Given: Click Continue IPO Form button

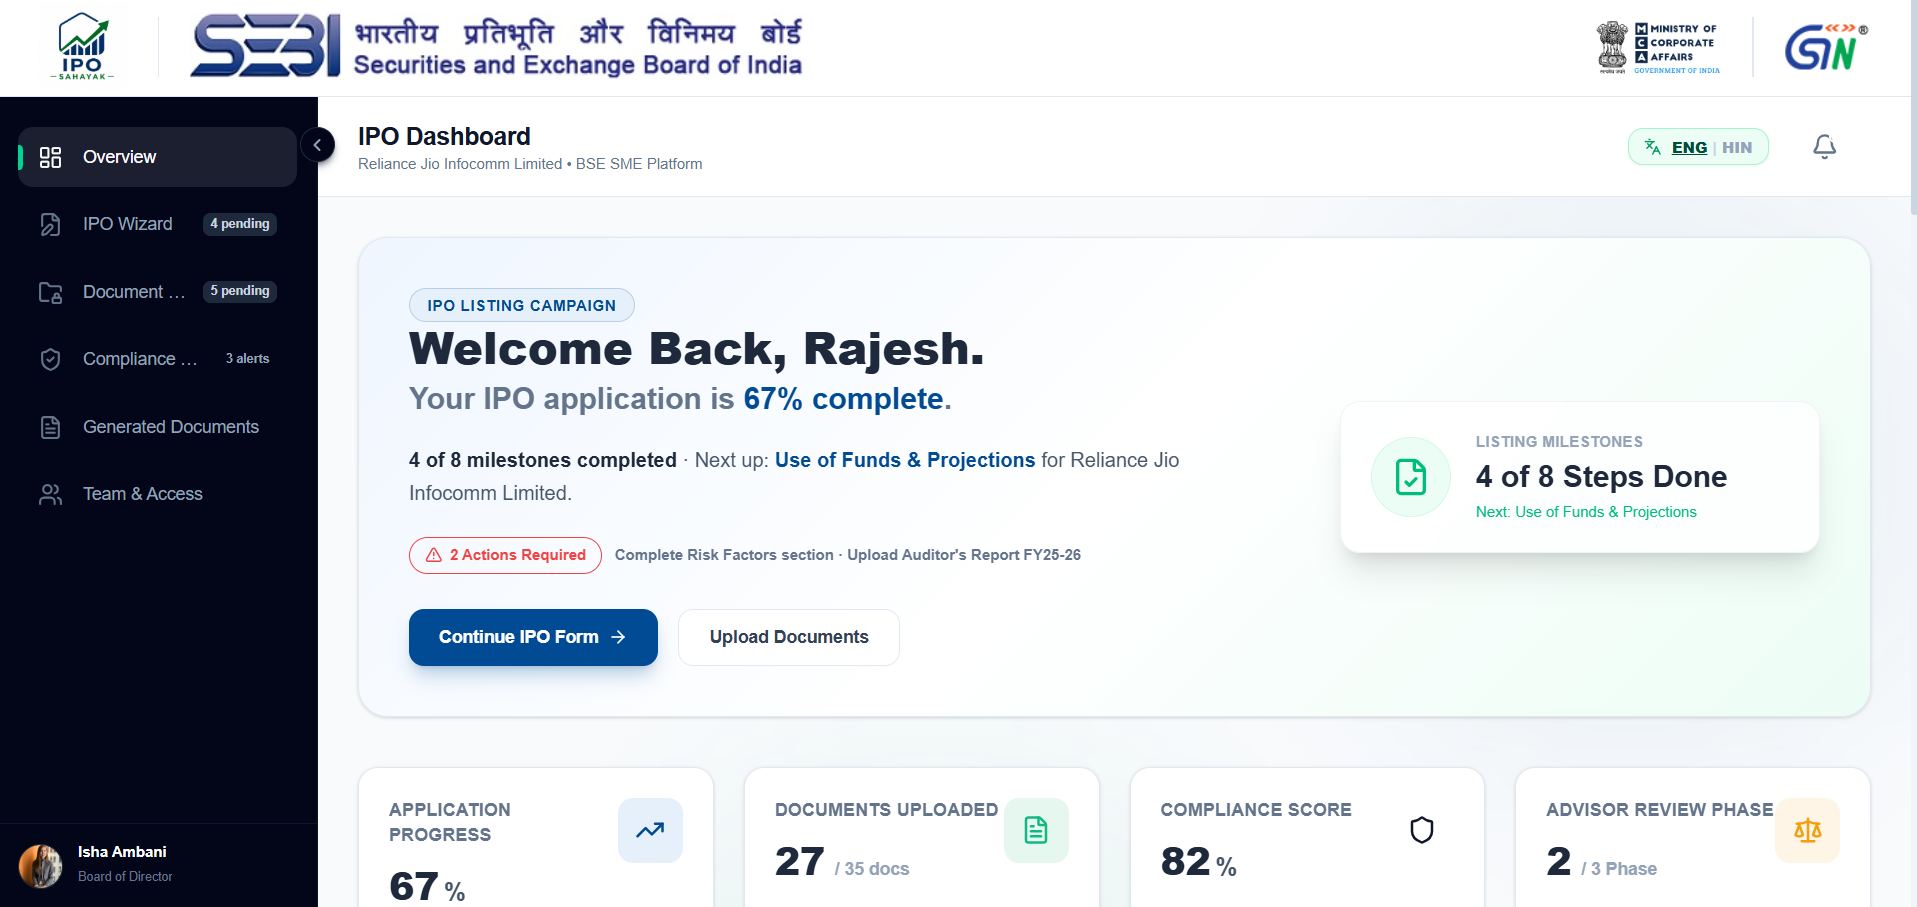Looking at the screenshot, I should (533, 637).
